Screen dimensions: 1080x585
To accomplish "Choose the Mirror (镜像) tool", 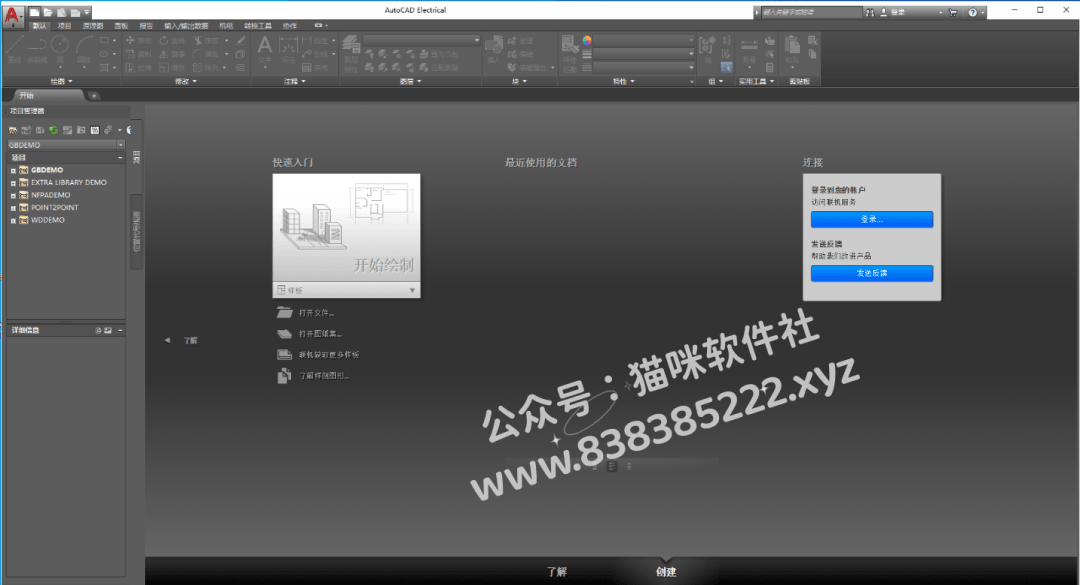I will coord(172,54).
